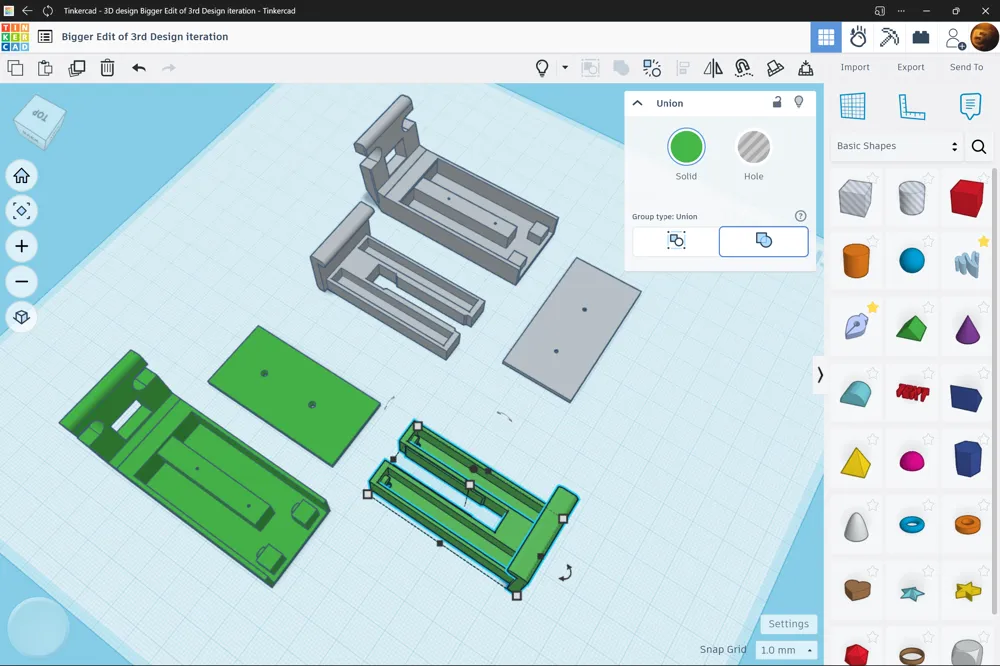Pick the red Text shape
The height and width of the screenshot is (666, 1000).
pyautogui.click(x=912, y=392)
